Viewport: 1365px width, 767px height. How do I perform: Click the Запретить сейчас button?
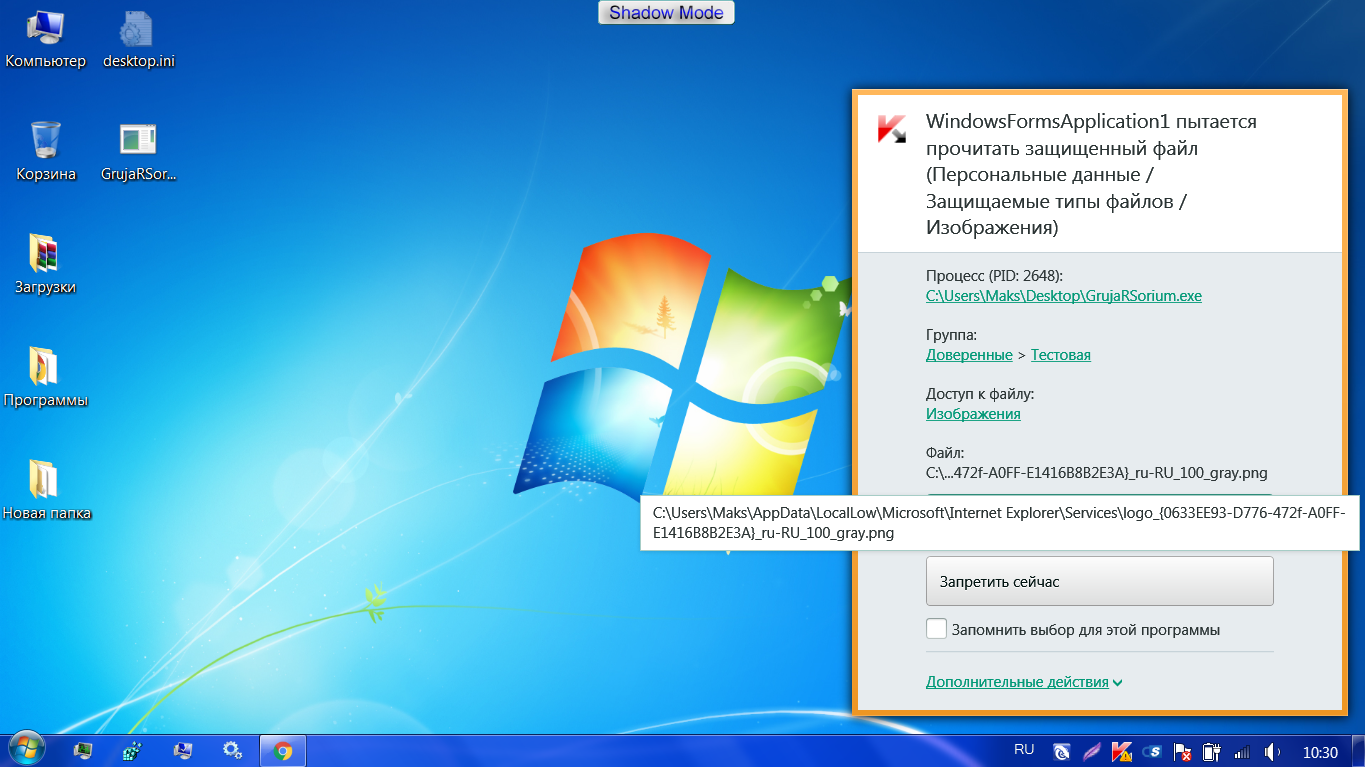coord(1100,581)
